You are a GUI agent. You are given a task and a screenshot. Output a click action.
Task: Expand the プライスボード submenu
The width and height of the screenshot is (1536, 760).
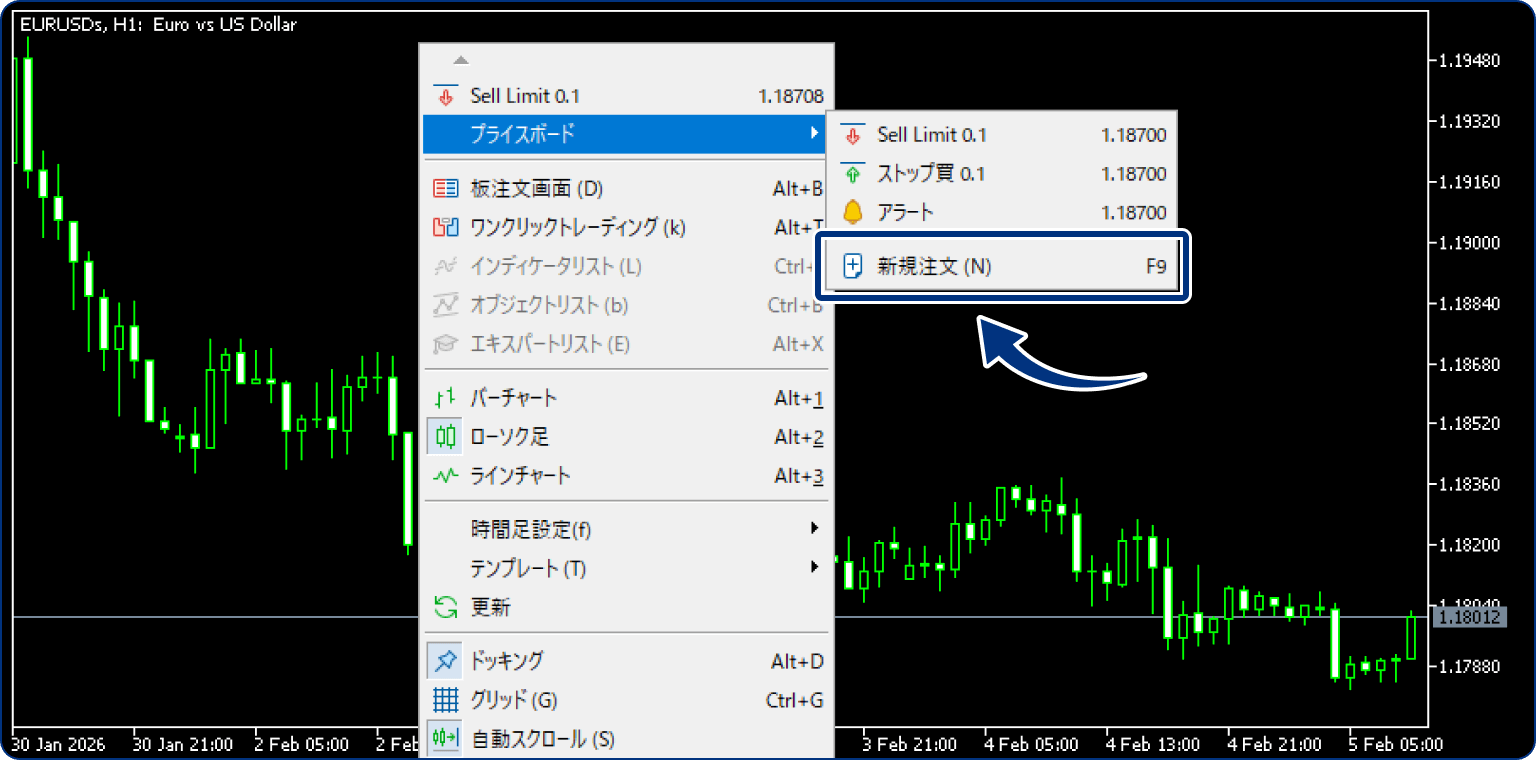(624, 134)
